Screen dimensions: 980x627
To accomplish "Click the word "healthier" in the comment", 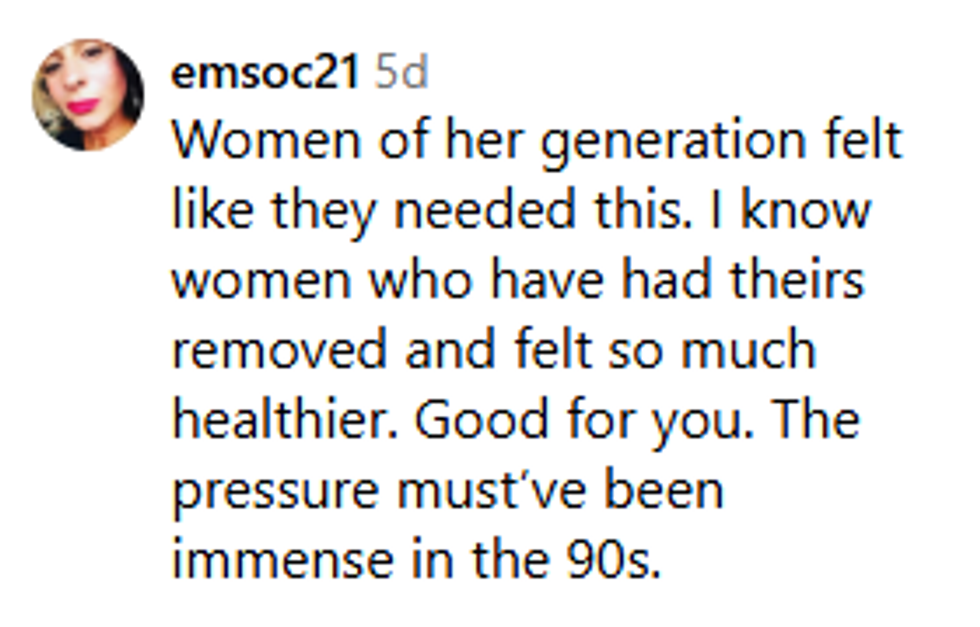I will pos(285,418).
